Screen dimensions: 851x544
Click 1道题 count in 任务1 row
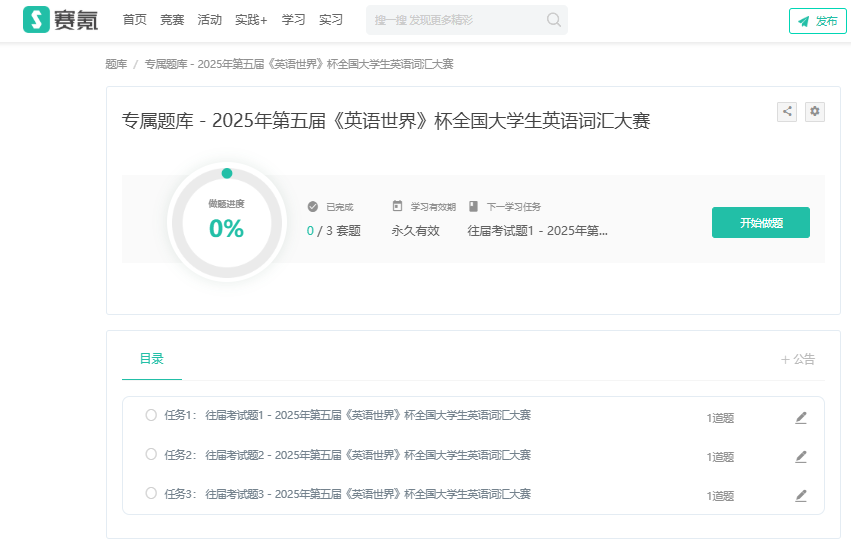[x=720, y=418]
